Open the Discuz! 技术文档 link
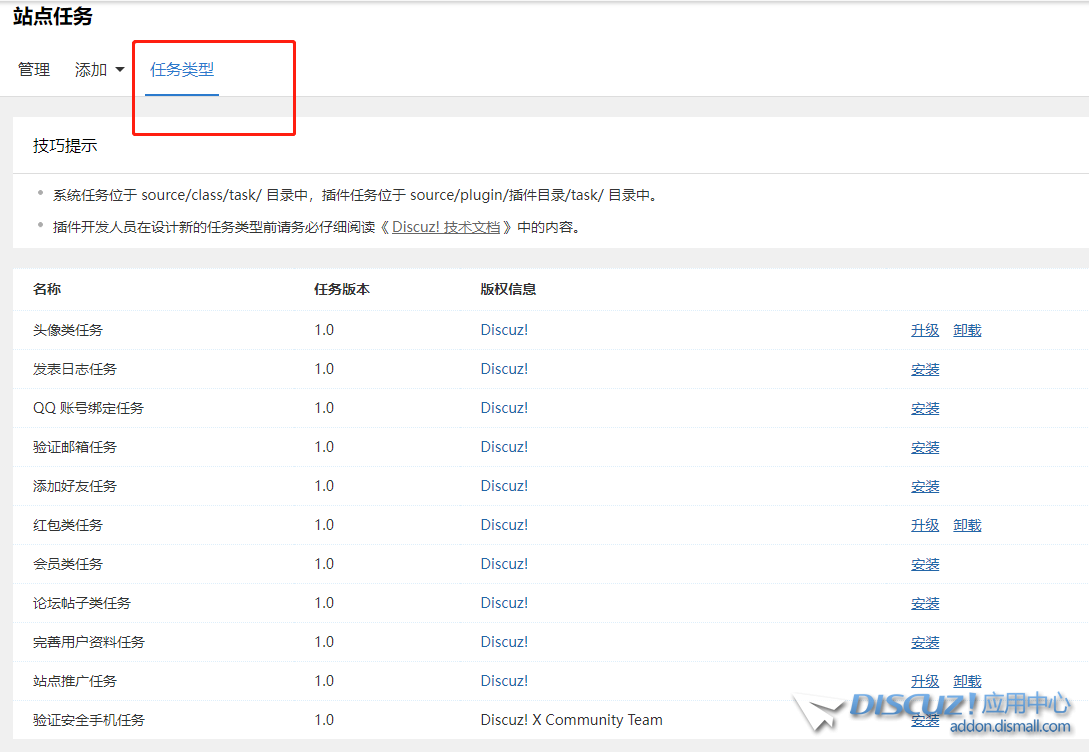Image resolution: width=1089 pixels, height=752 pixels. (446, 226)
